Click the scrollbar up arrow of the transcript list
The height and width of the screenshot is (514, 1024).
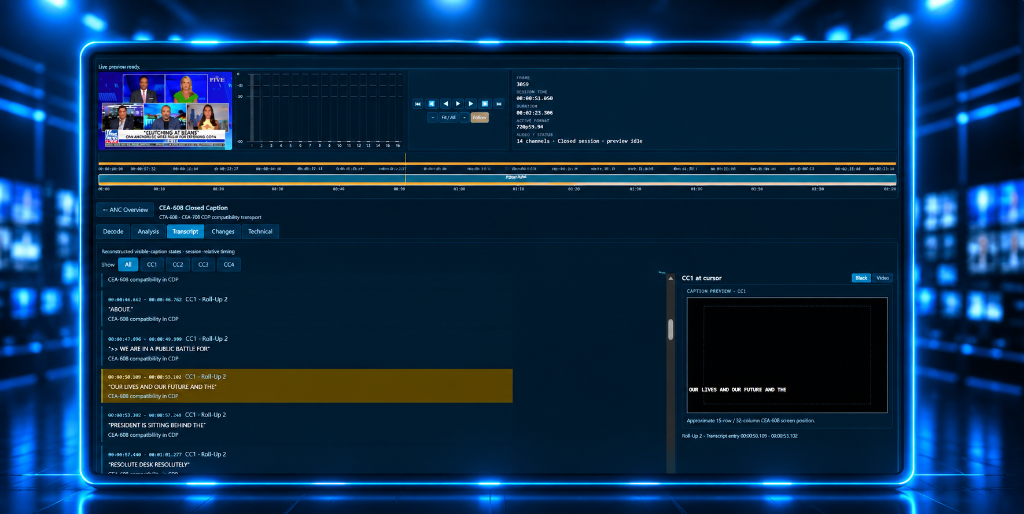coord(671,279)
